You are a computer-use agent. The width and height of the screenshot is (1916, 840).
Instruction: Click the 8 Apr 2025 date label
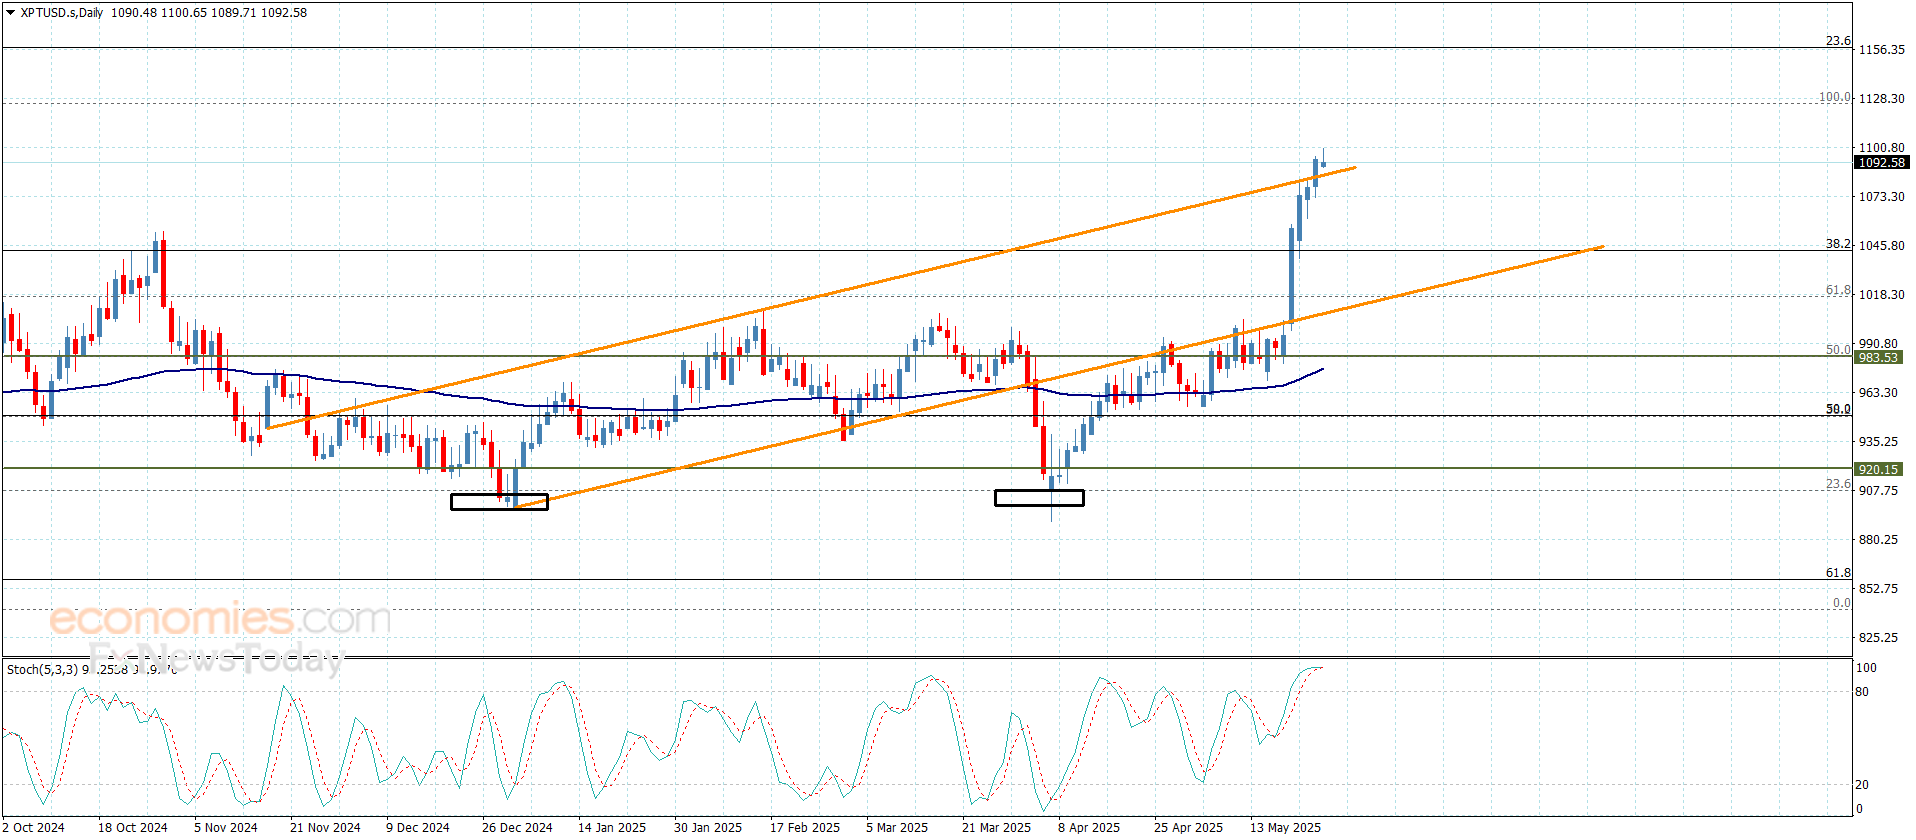coord(1089,828)
